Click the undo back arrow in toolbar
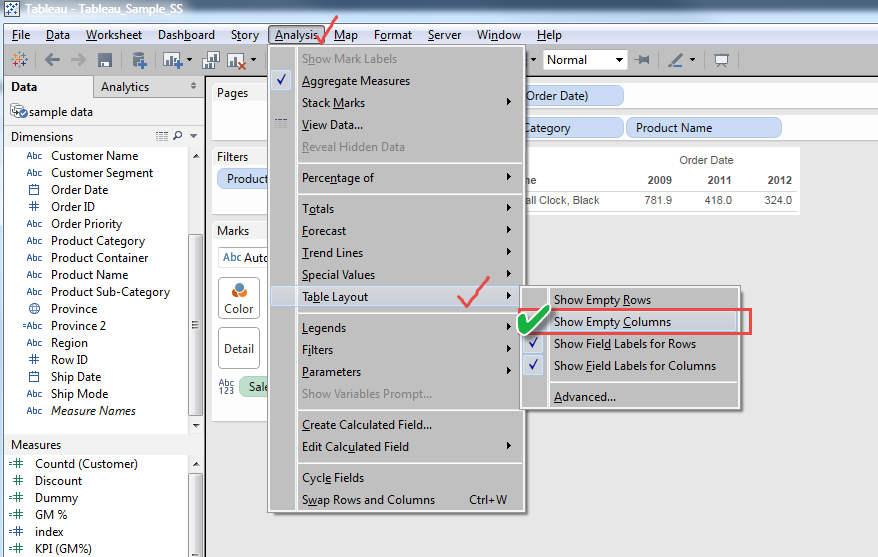This screenshot has height=557, width=878. click(52, 59)
